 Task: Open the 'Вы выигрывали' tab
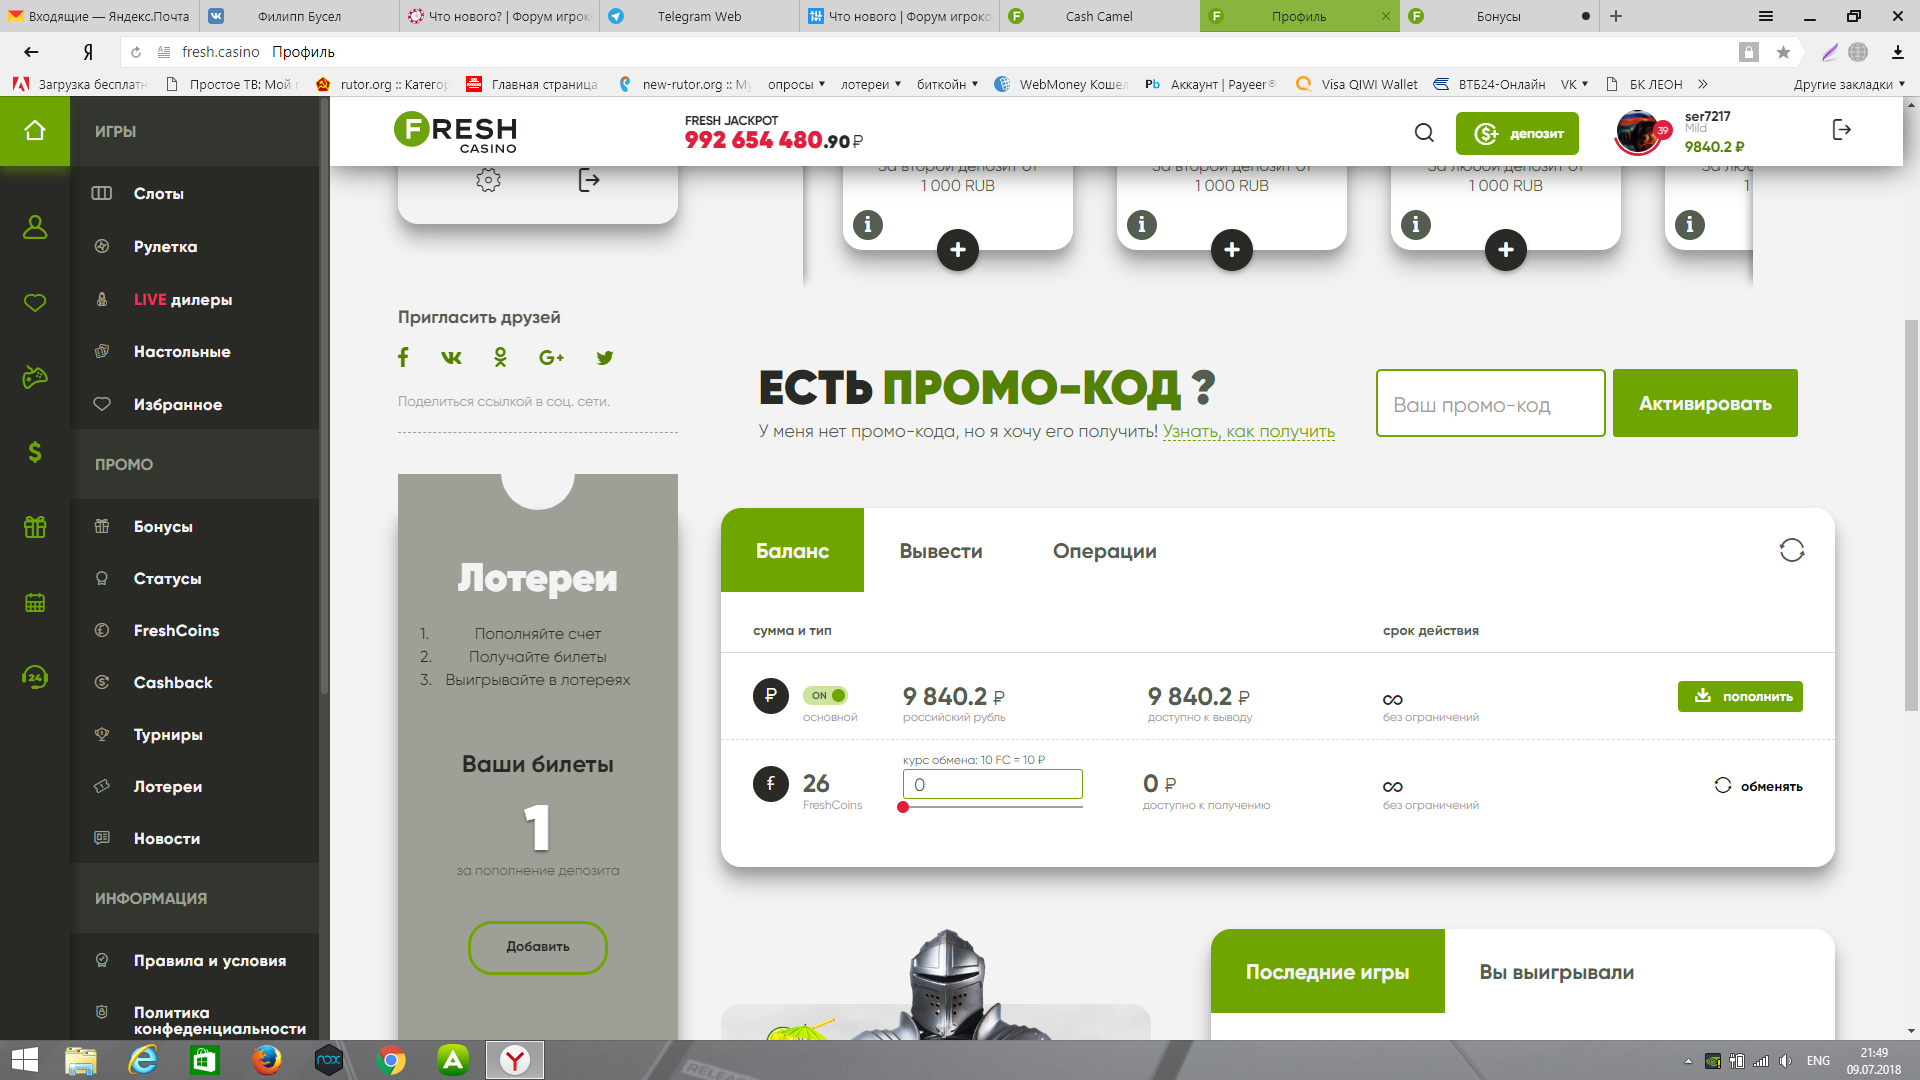point(1556,972)
